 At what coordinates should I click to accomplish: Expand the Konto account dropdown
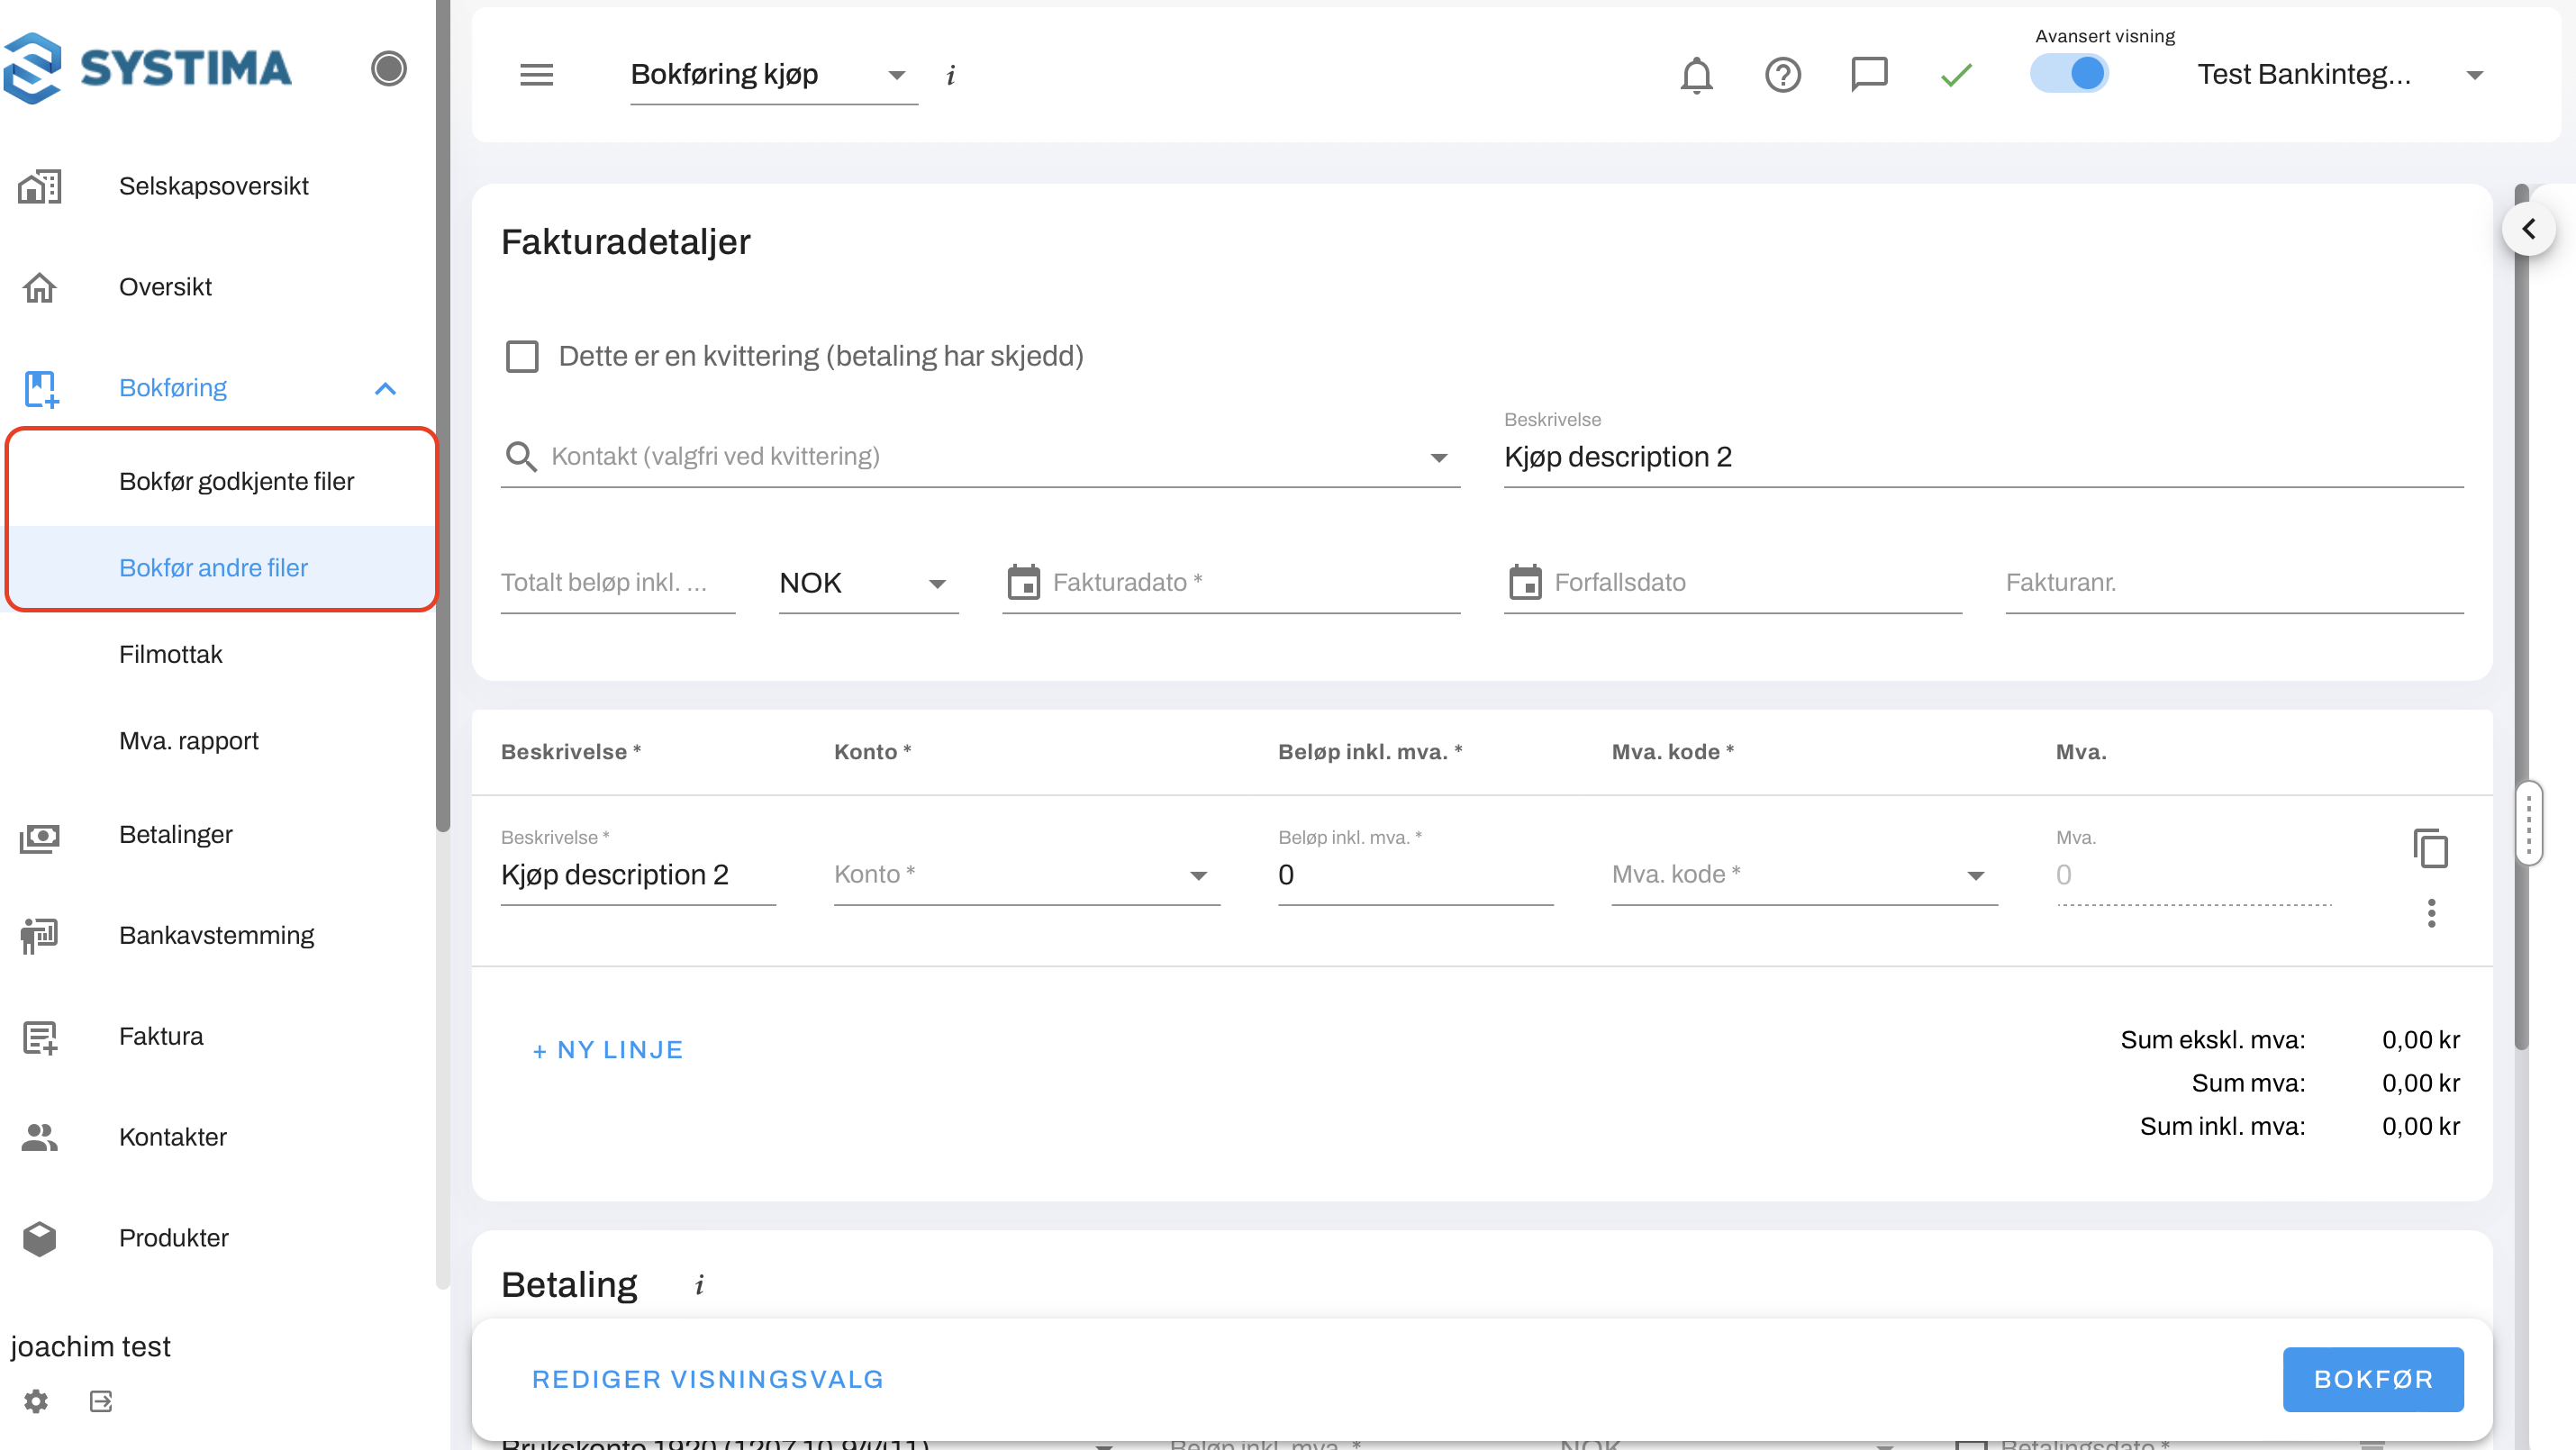point(1025,875)
